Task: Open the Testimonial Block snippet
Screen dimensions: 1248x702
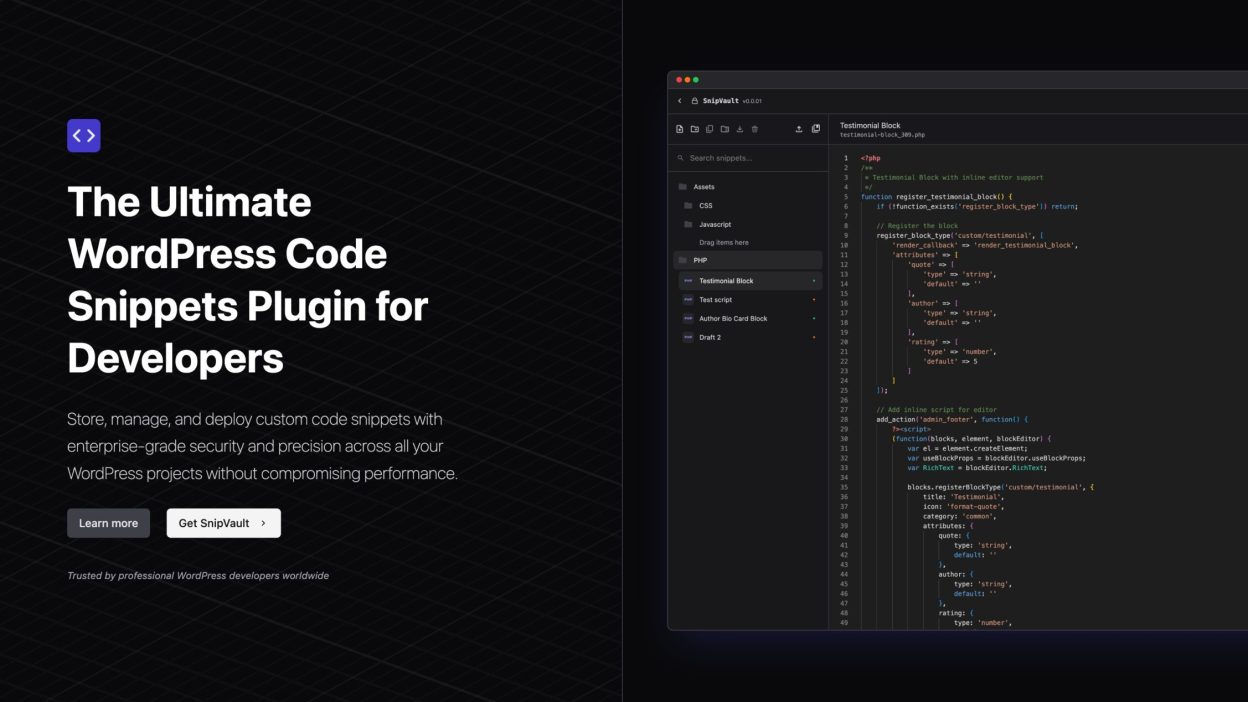Action: click(x=750, y=281)
